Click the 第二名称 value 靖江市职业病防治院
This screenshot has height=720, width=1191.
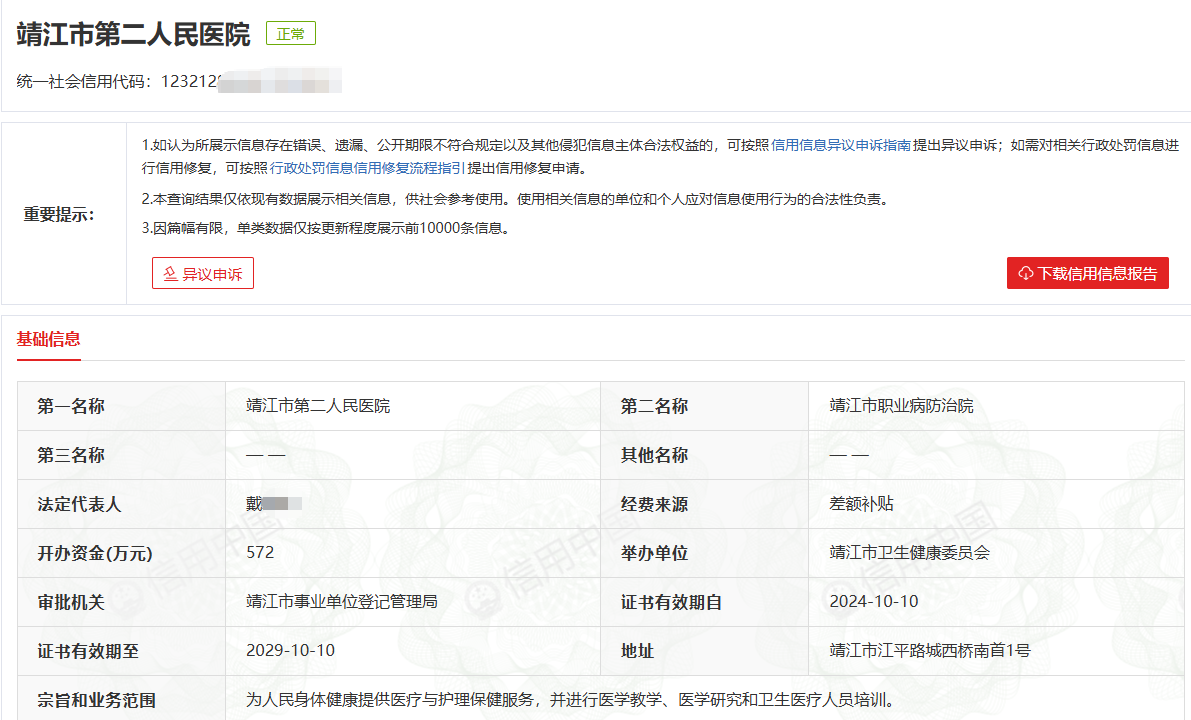[x=901, y=406]
